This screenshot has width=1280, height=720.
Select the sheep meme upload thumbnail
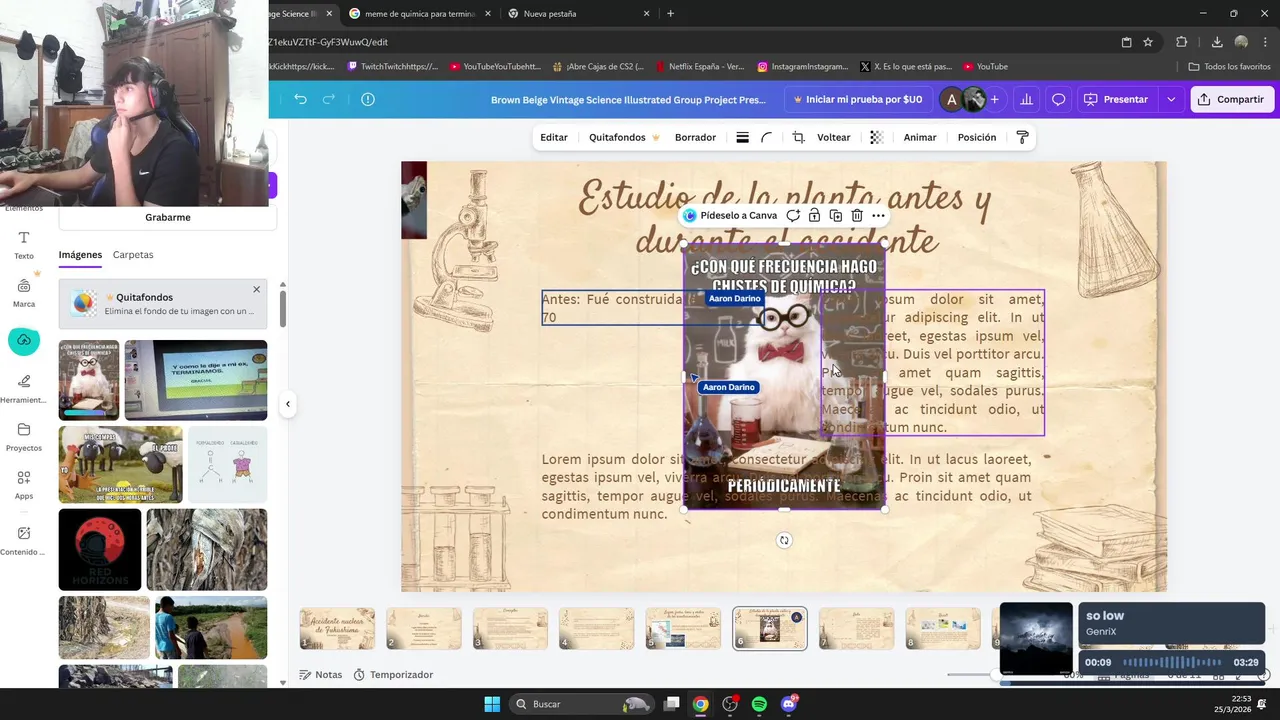point(121,465)
